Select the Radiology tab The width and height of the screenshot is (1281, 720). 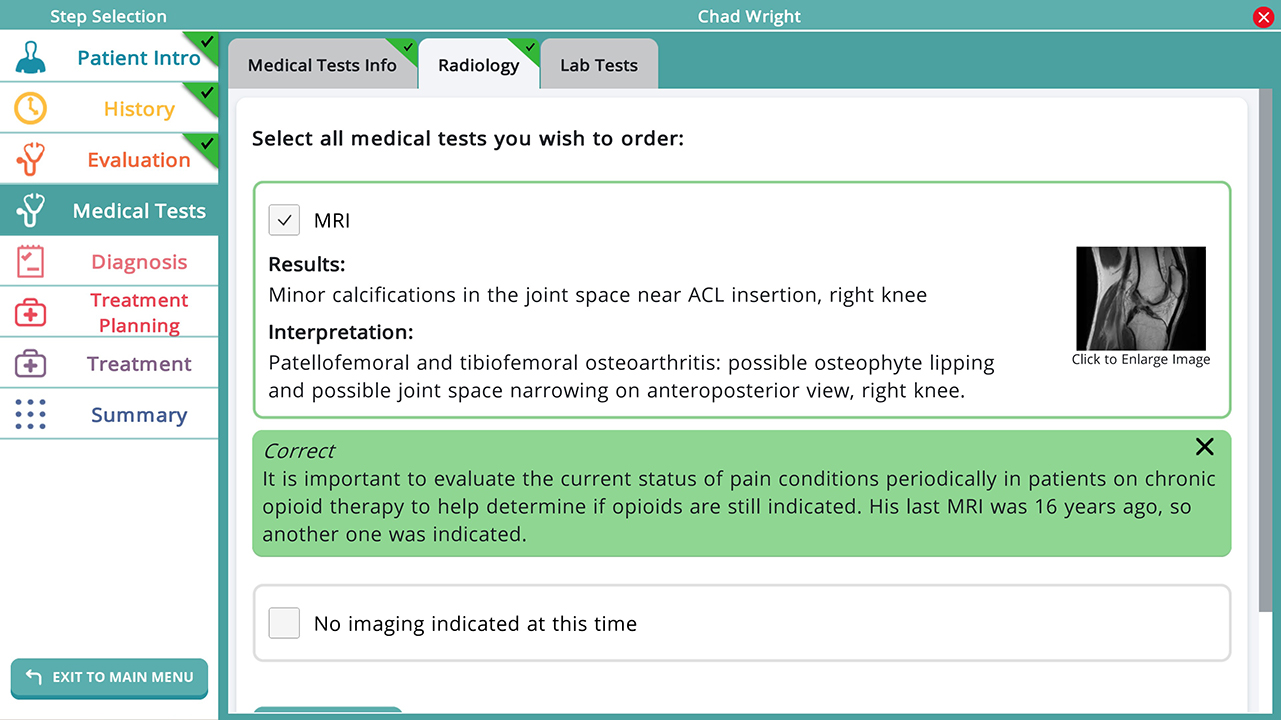[479, 65]
